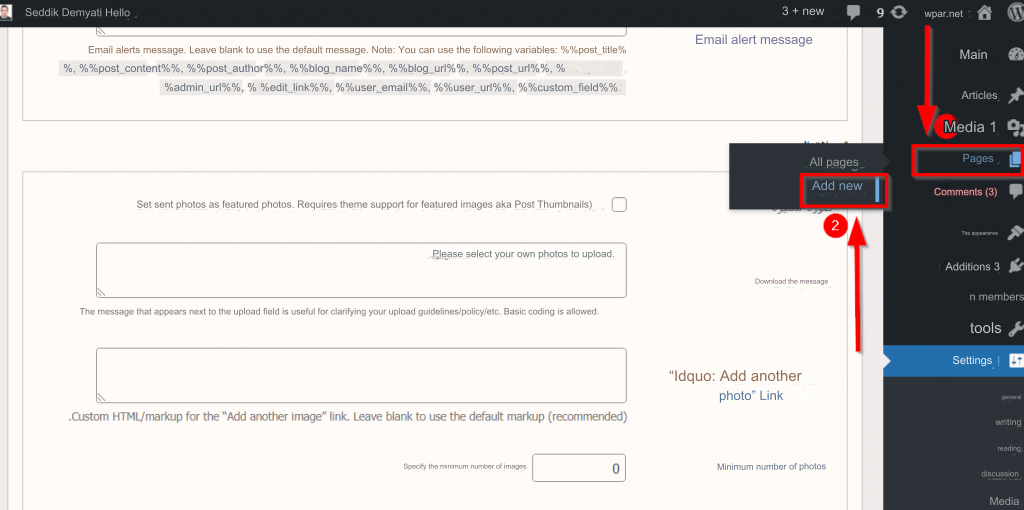This screenshot has width=1024, height=510.
Task: Click the Comments bubble icon in sidebar
Action: coord(1016,192)
